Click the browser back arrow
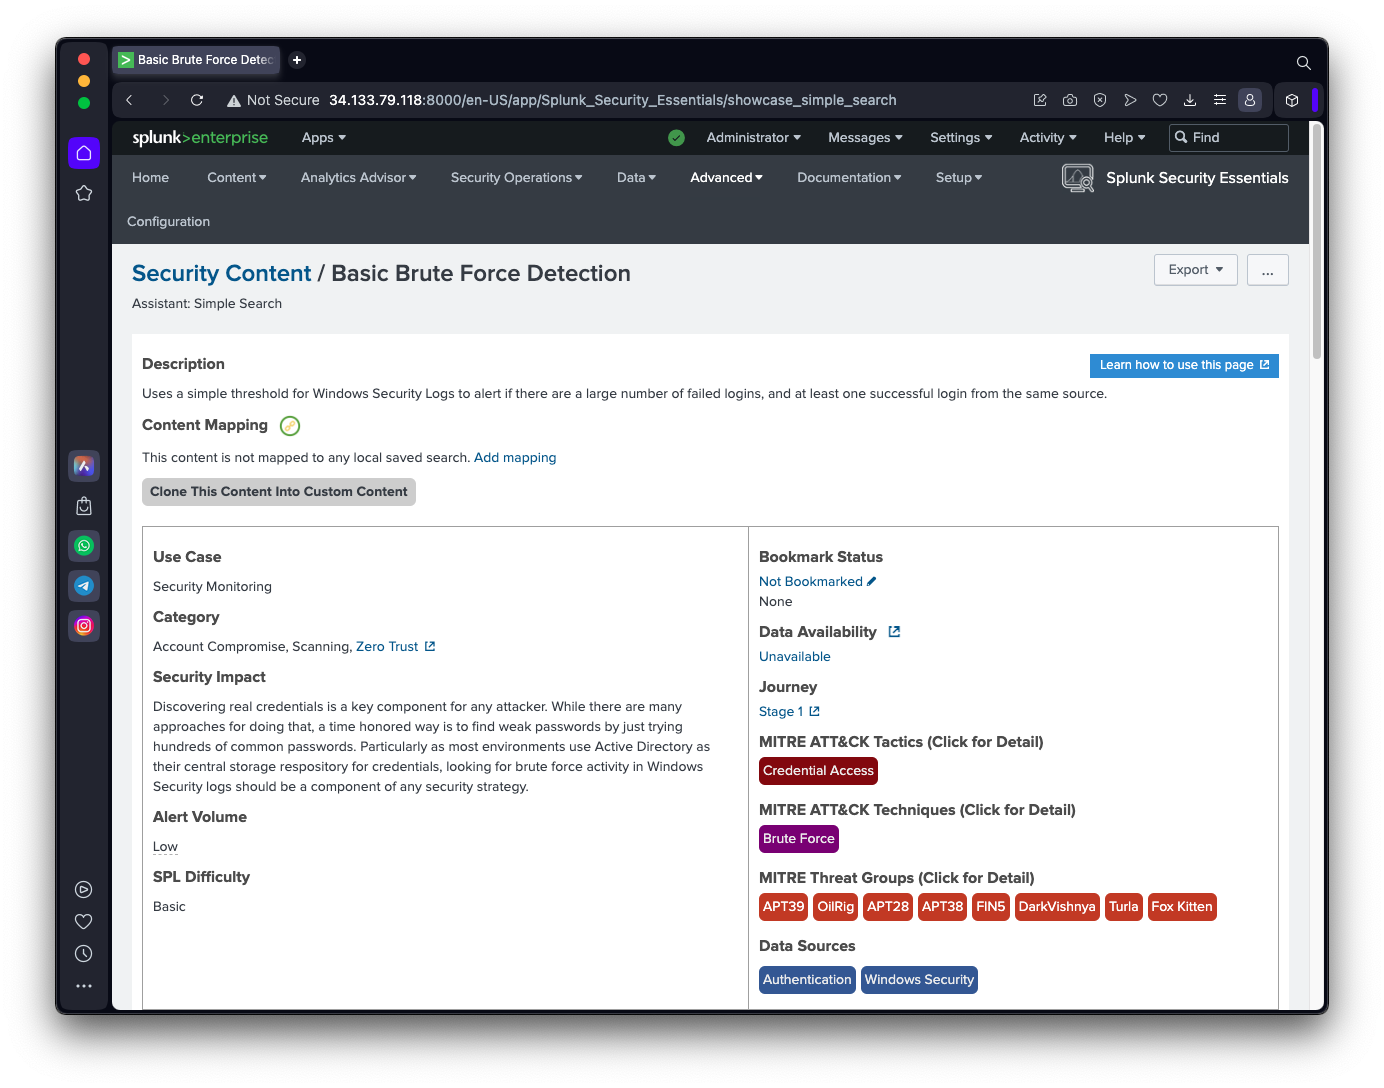The height and width of the screenshot is (1088, 1384). pyautogui.click(x=129, y=100)
